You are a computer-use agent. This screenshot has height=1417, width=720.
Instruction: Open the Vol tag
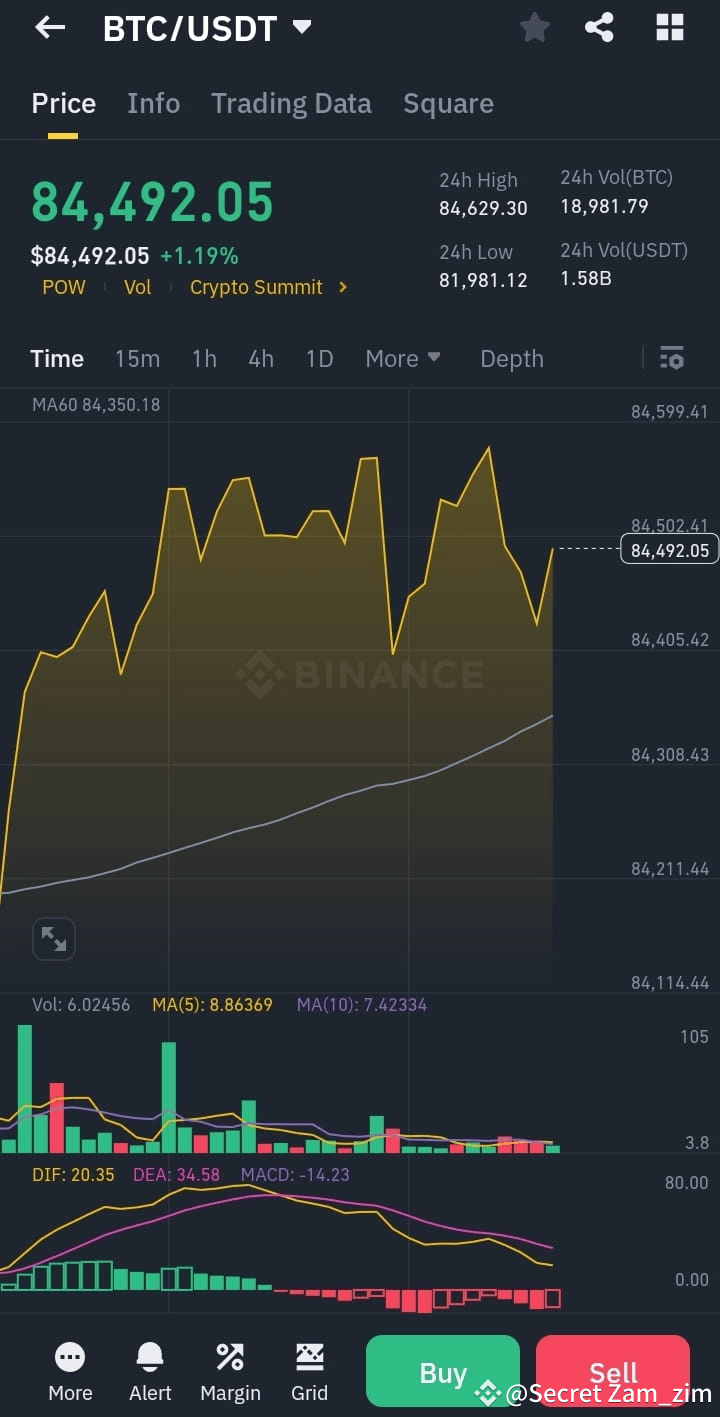tap(137, 287)
